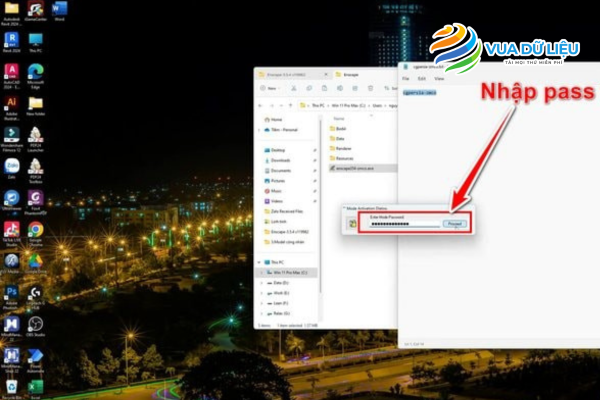600x400 pixels.
Task: Select Downloads in Explorer sidebar
Action: (x=280, y=159)
